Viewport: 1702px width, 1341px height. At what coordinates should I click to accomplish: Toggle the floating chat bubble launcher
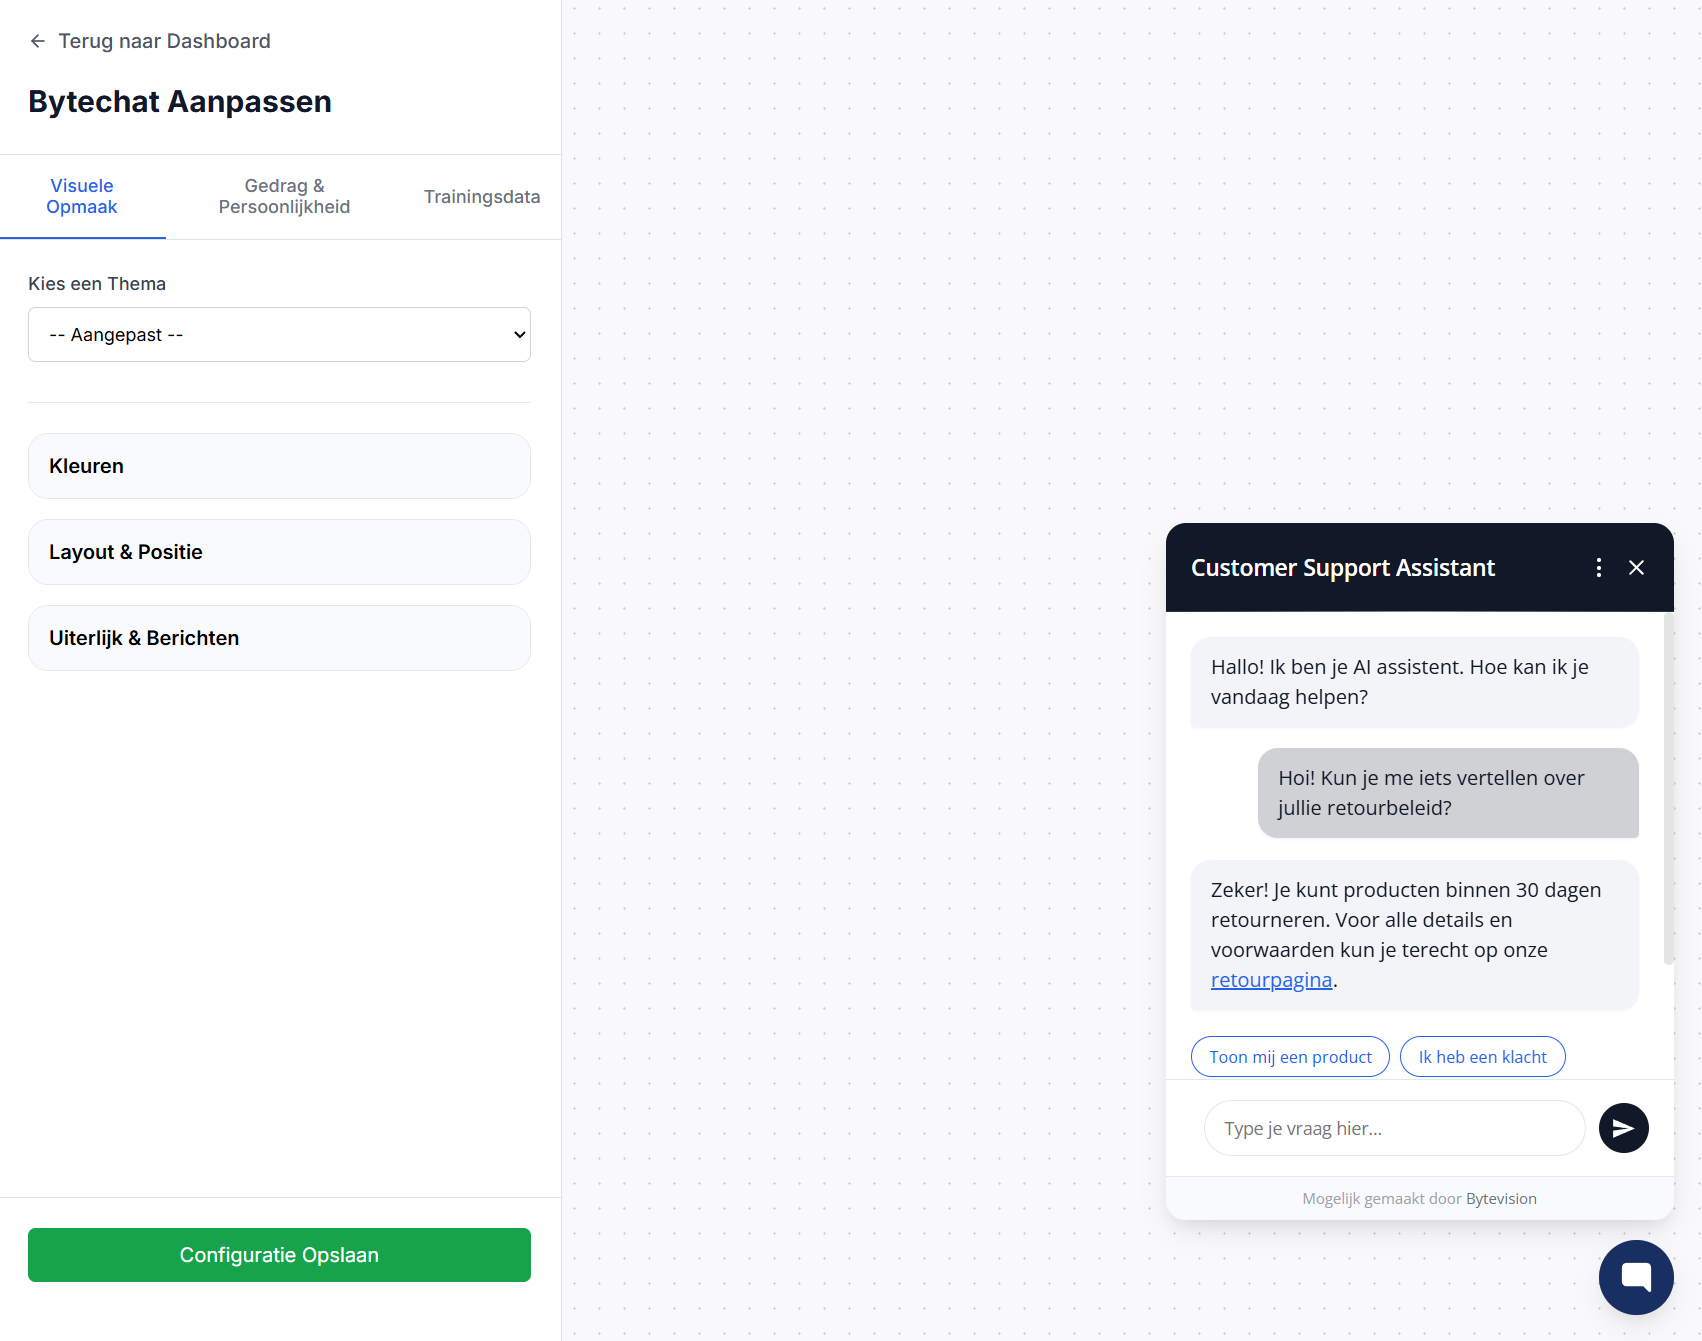1635,1277
